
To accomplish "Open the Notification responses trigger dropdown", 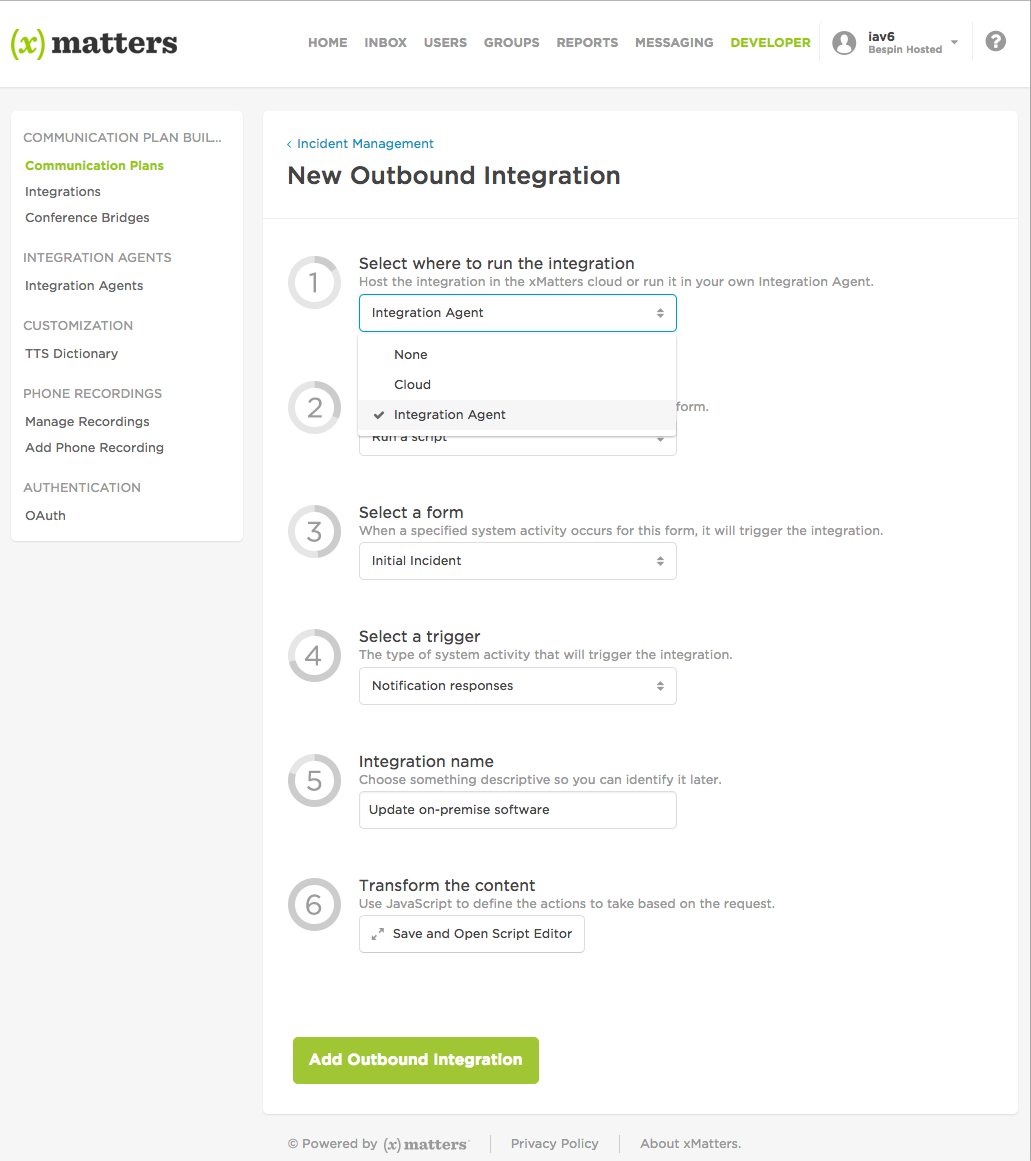I will point(518,686).
